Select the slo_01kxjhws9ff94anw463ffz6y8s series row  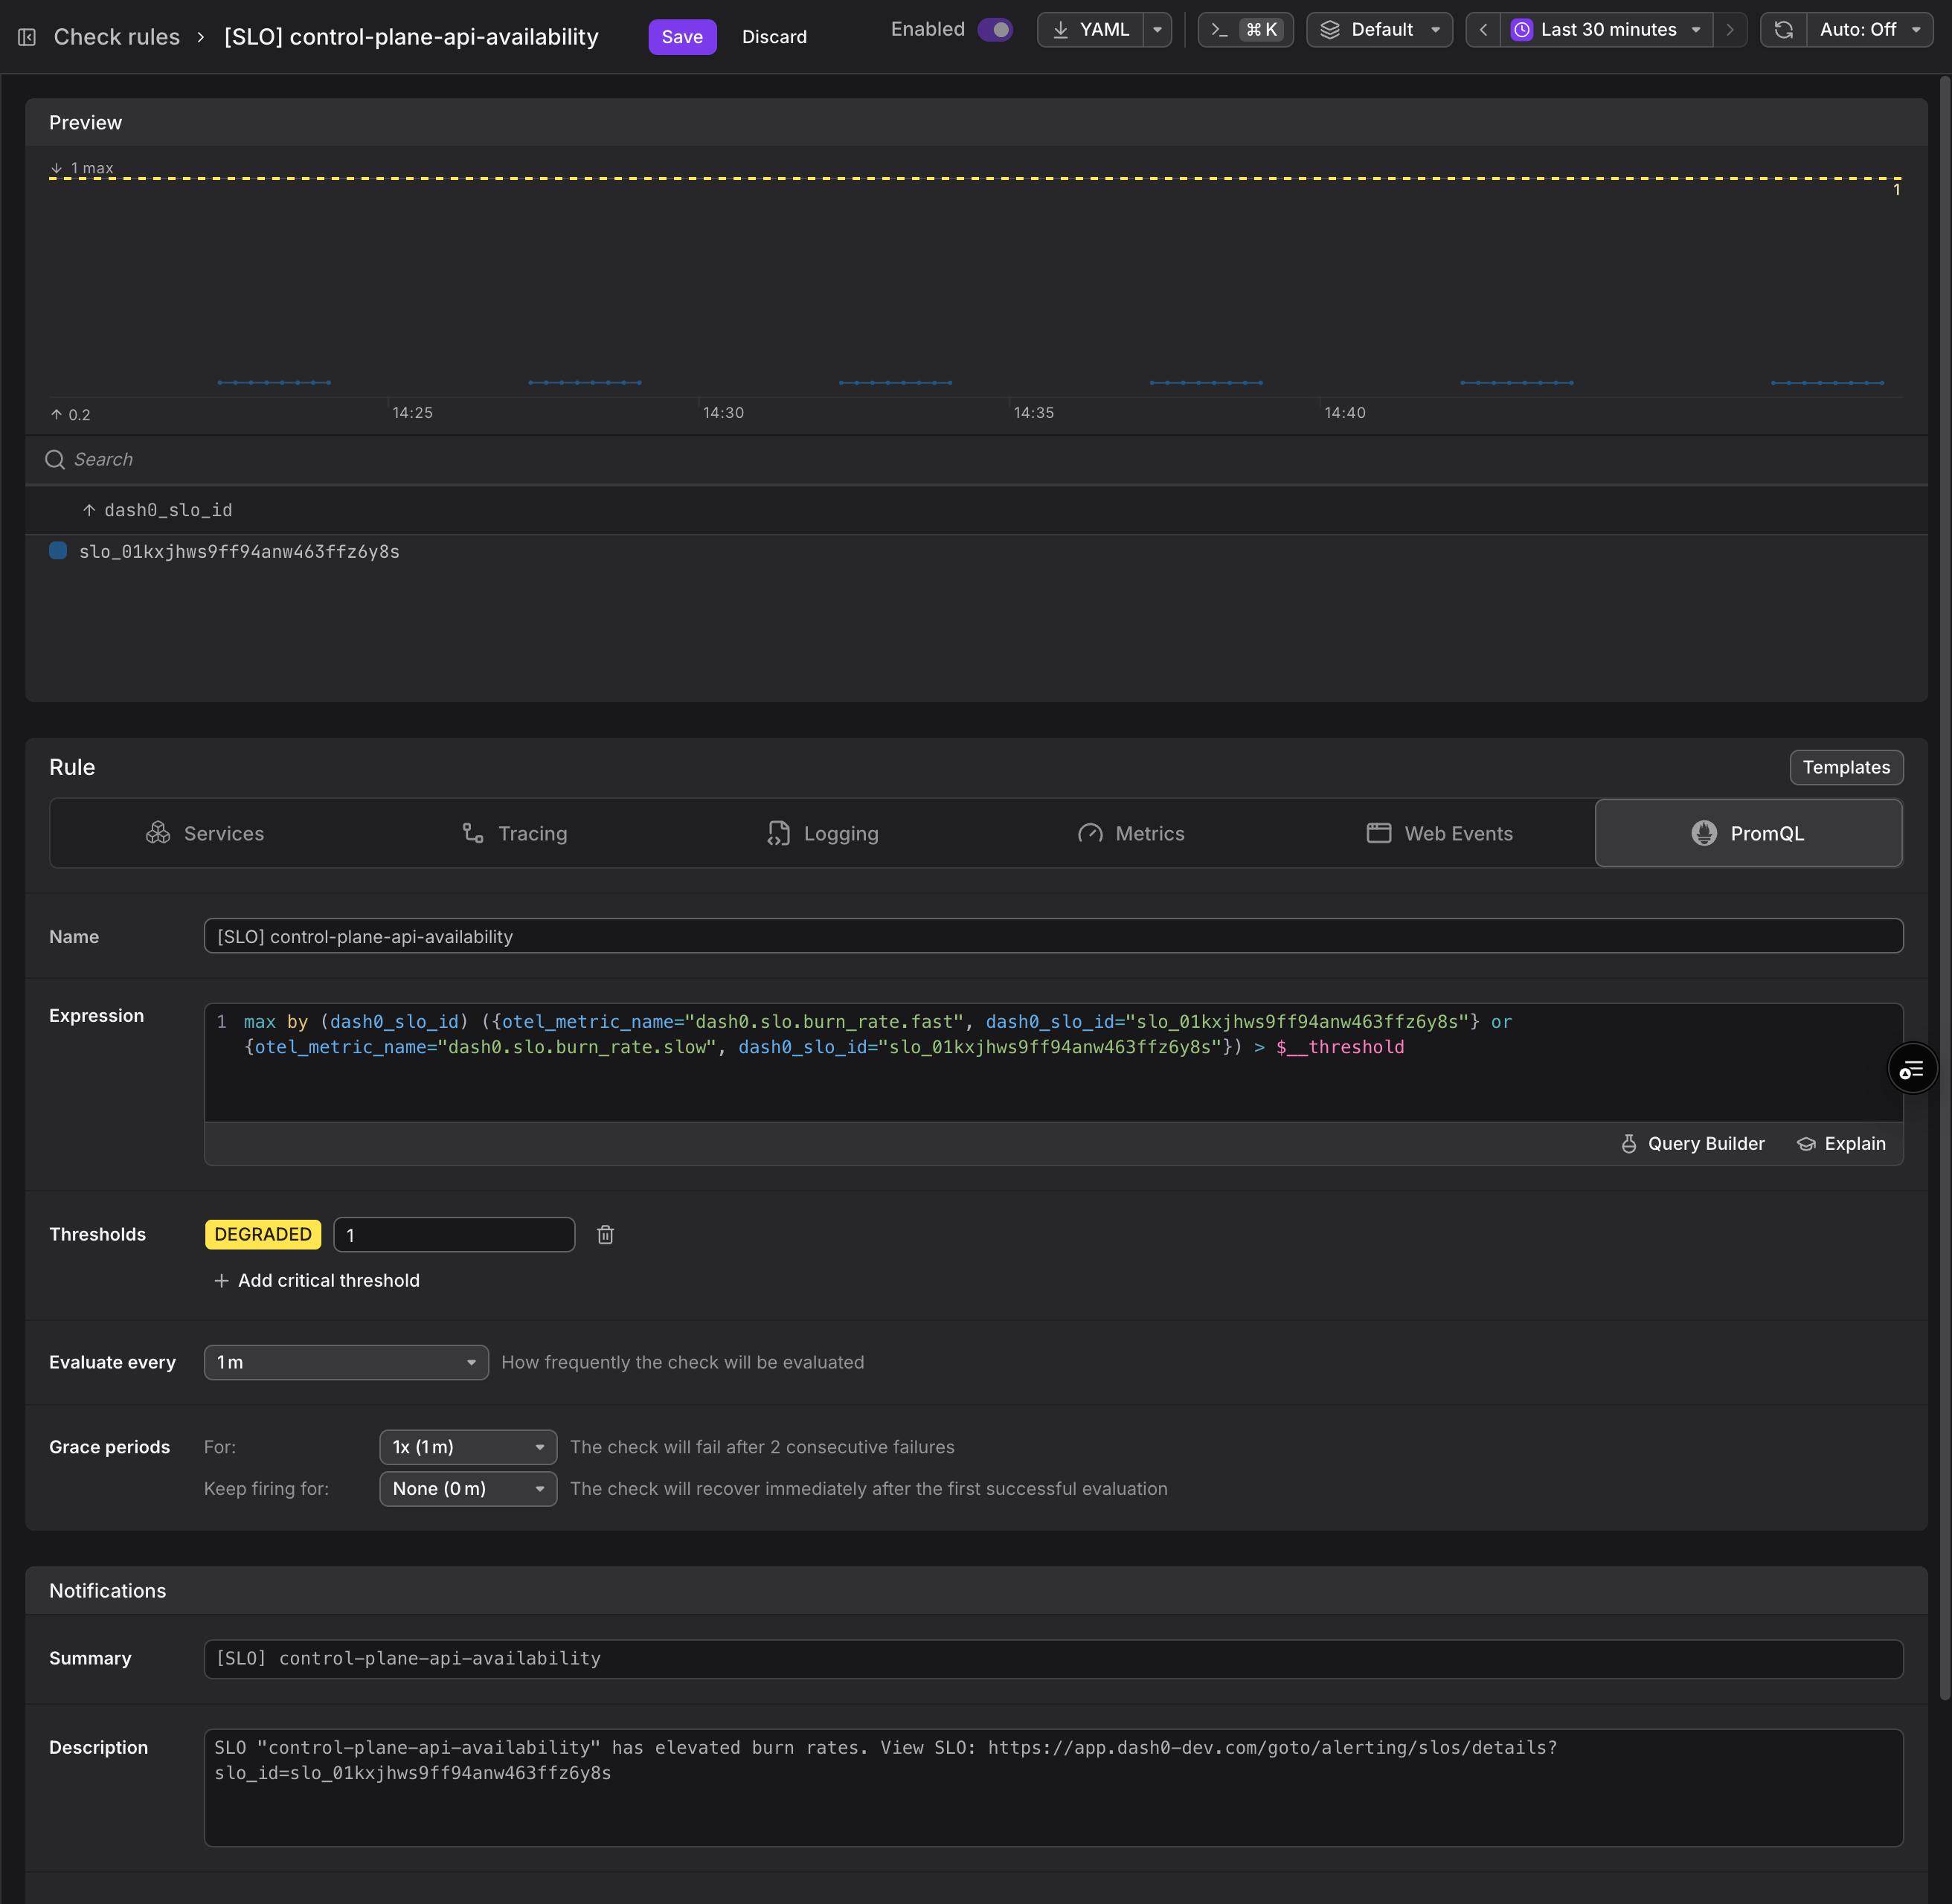click(x=976, y=552)
